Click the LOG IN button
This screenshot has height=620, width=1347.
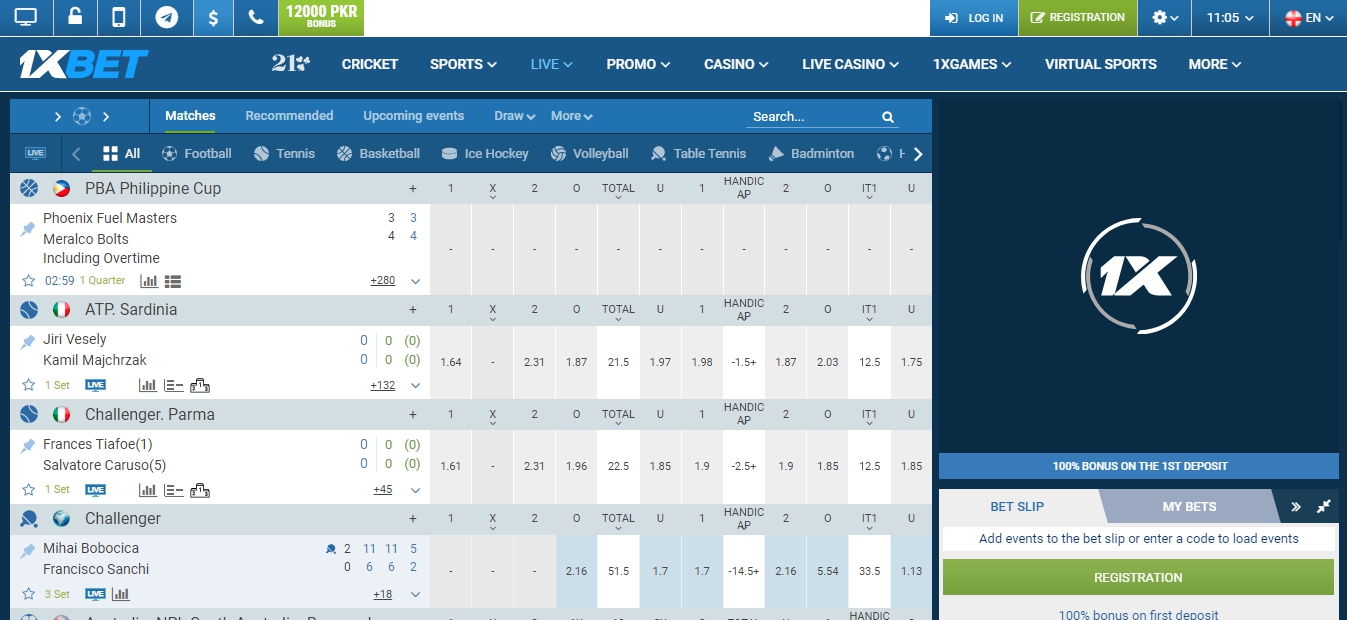pos(974,18)
